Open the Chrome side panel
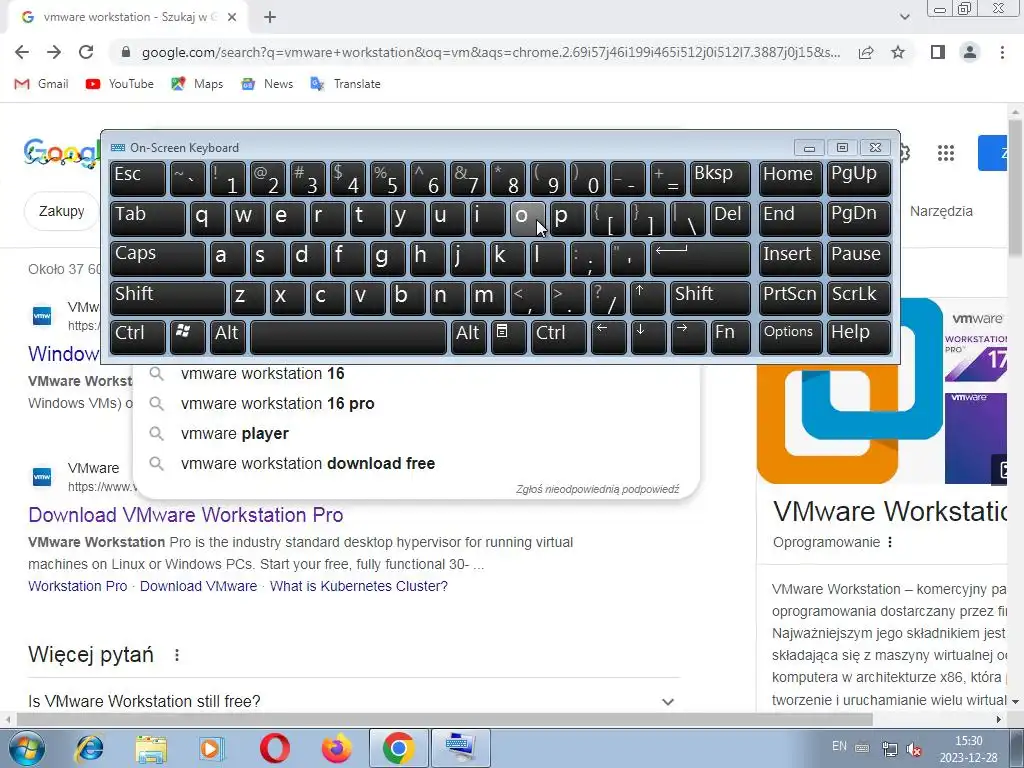Screen dimensions: 1024x768 (938, 52)
